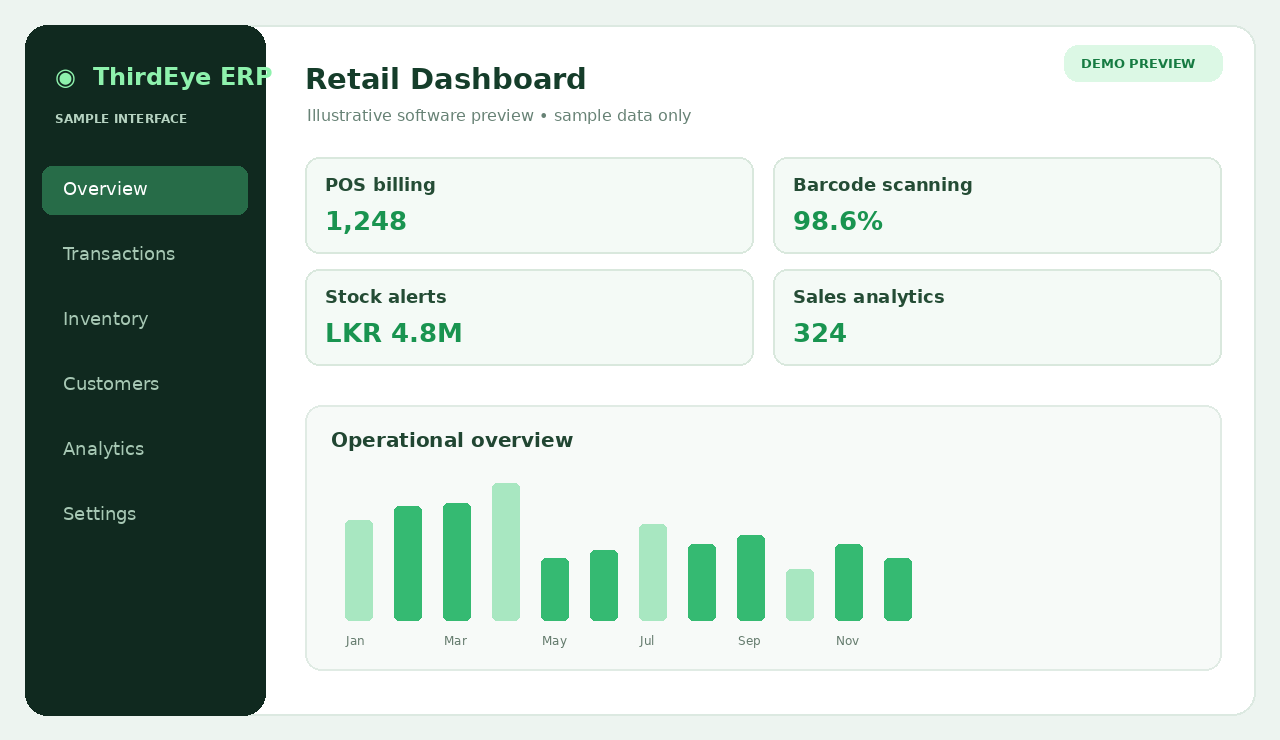Go to Transactions in the sidebar
Viewport: 1280px width, 740px height.
point(119,254)
